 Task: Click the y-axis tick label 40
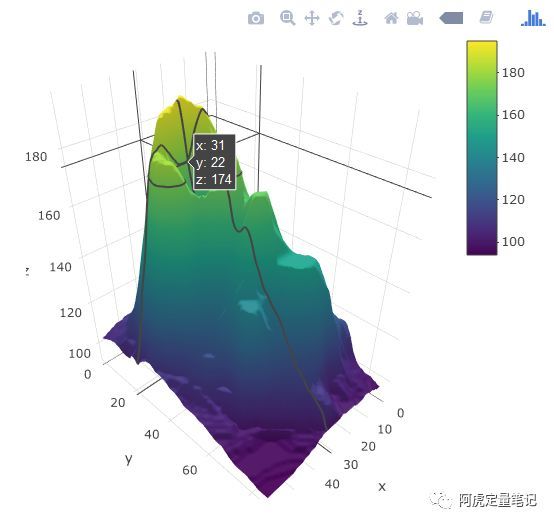tap(152, 434)
